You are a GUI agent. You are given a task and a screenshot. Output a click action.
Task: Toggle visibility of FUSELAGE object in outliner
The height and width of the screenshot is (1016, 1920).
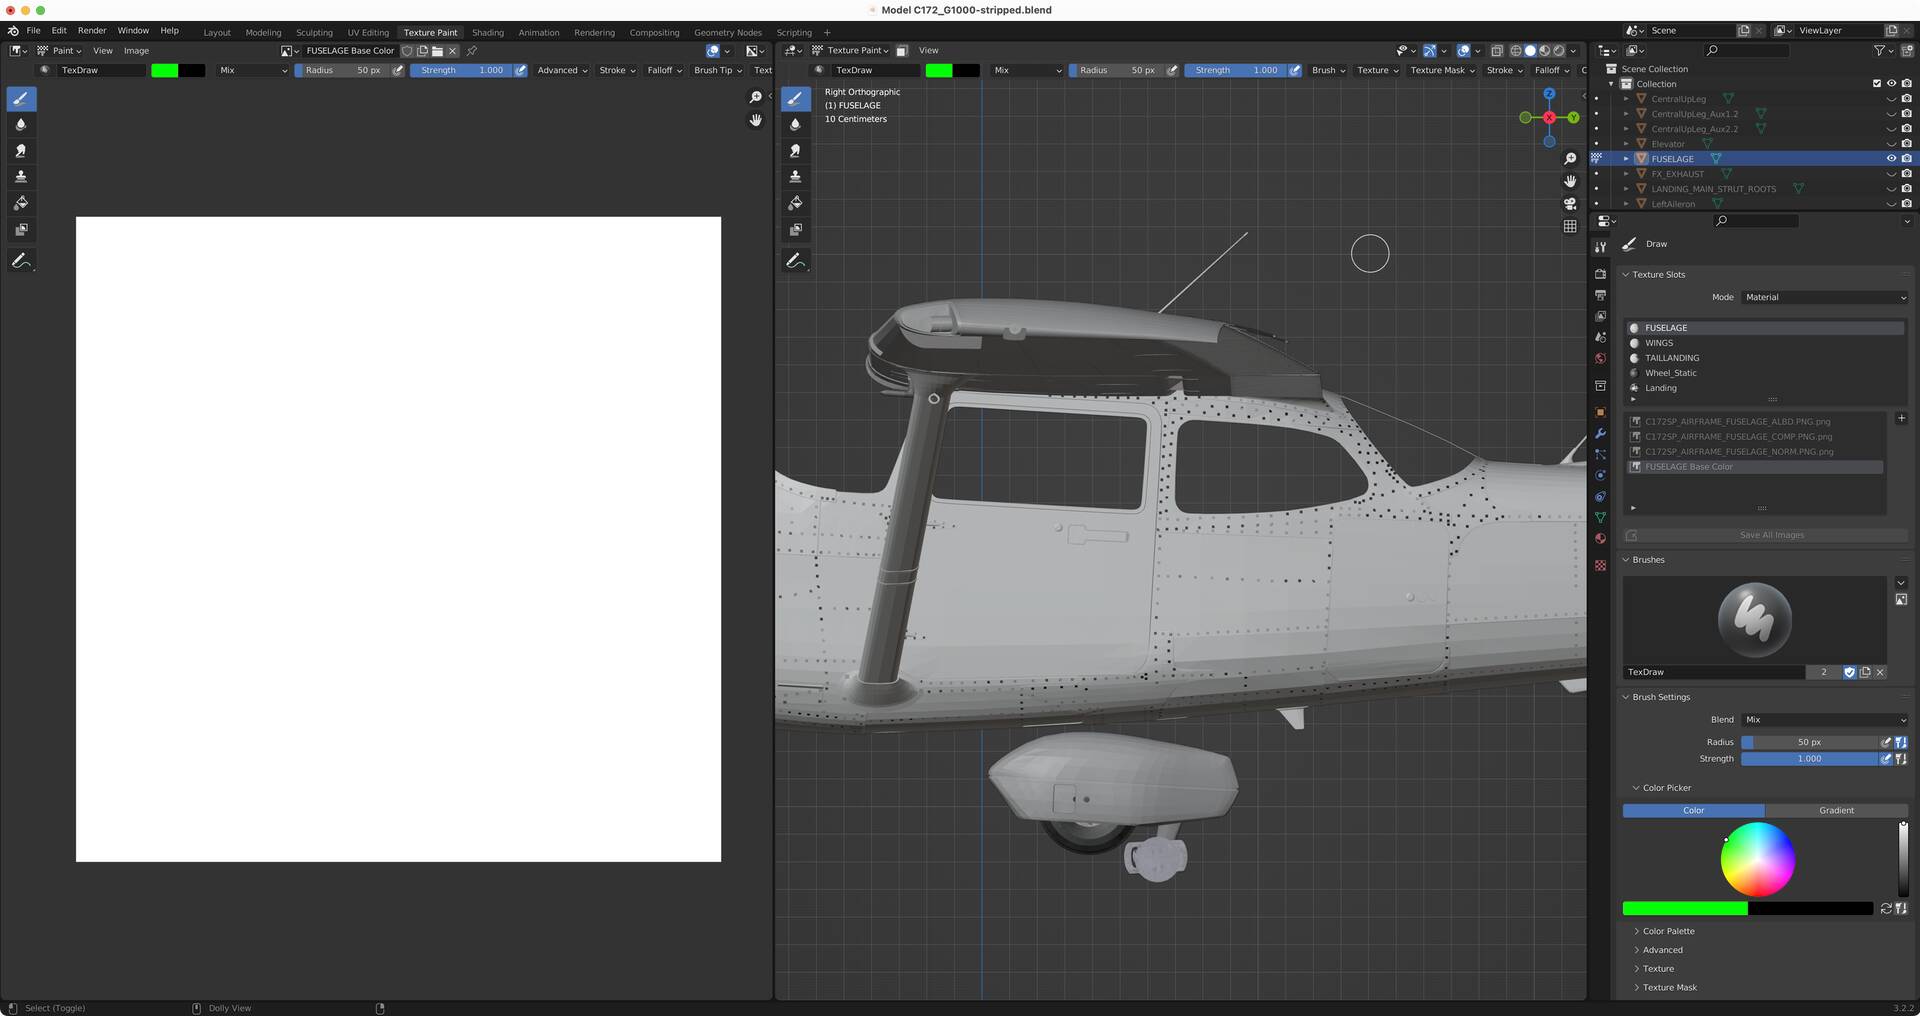pyautogui.click(x=1891, y=159)
